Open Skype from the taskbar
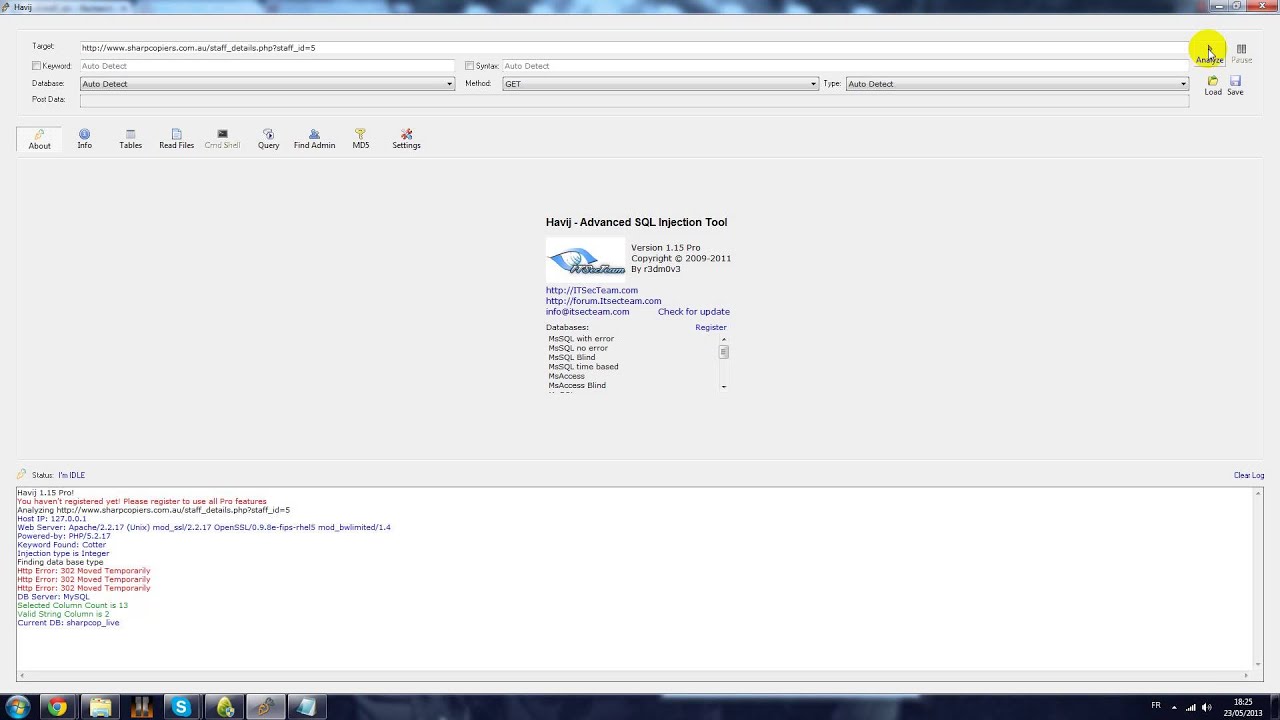 tap(181, 708)
